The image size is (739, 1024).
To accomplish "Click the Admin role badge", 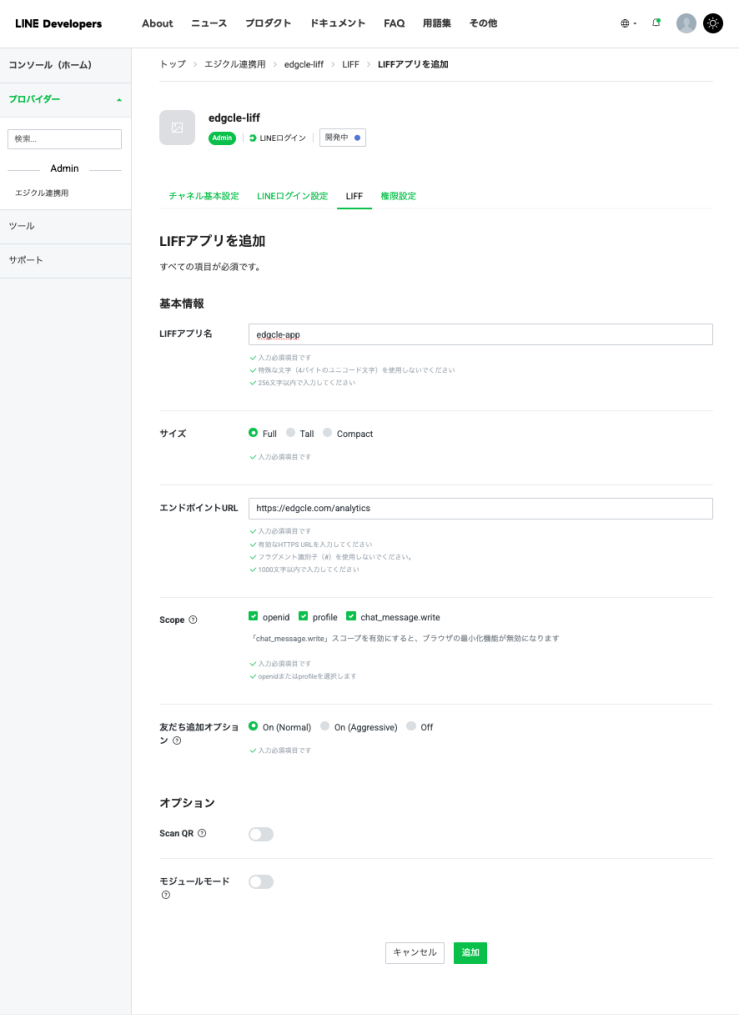I will [x=222, y=138].
